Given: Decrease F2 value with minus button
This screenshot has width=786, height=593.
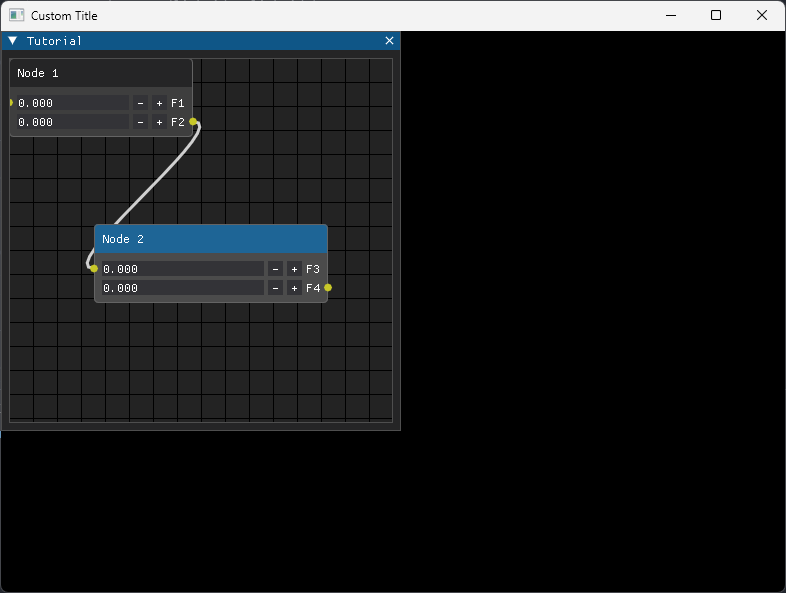Looking at the screenshot, I should pos(140,122).
